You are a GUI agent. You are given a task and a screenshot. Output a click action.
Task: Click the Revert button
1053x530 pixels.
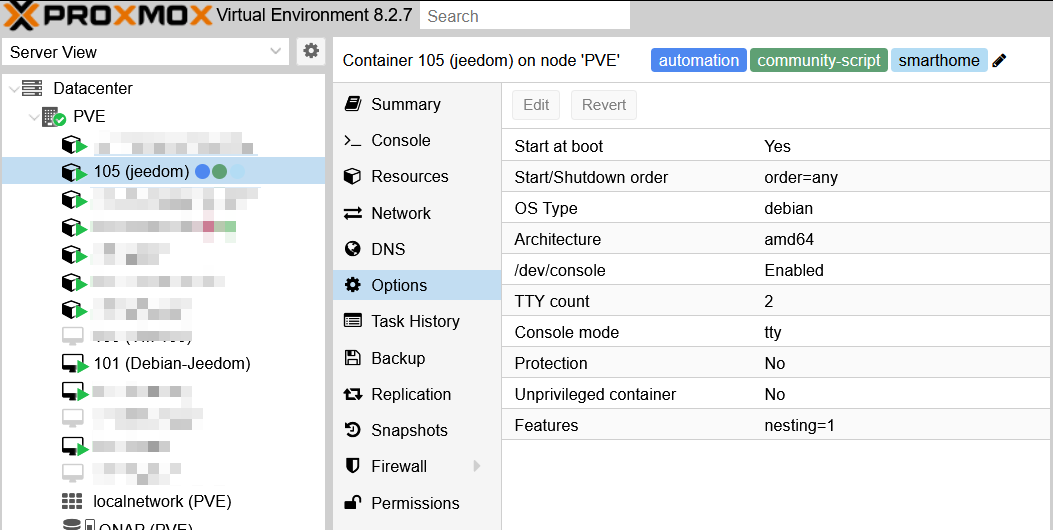[604, 105]
